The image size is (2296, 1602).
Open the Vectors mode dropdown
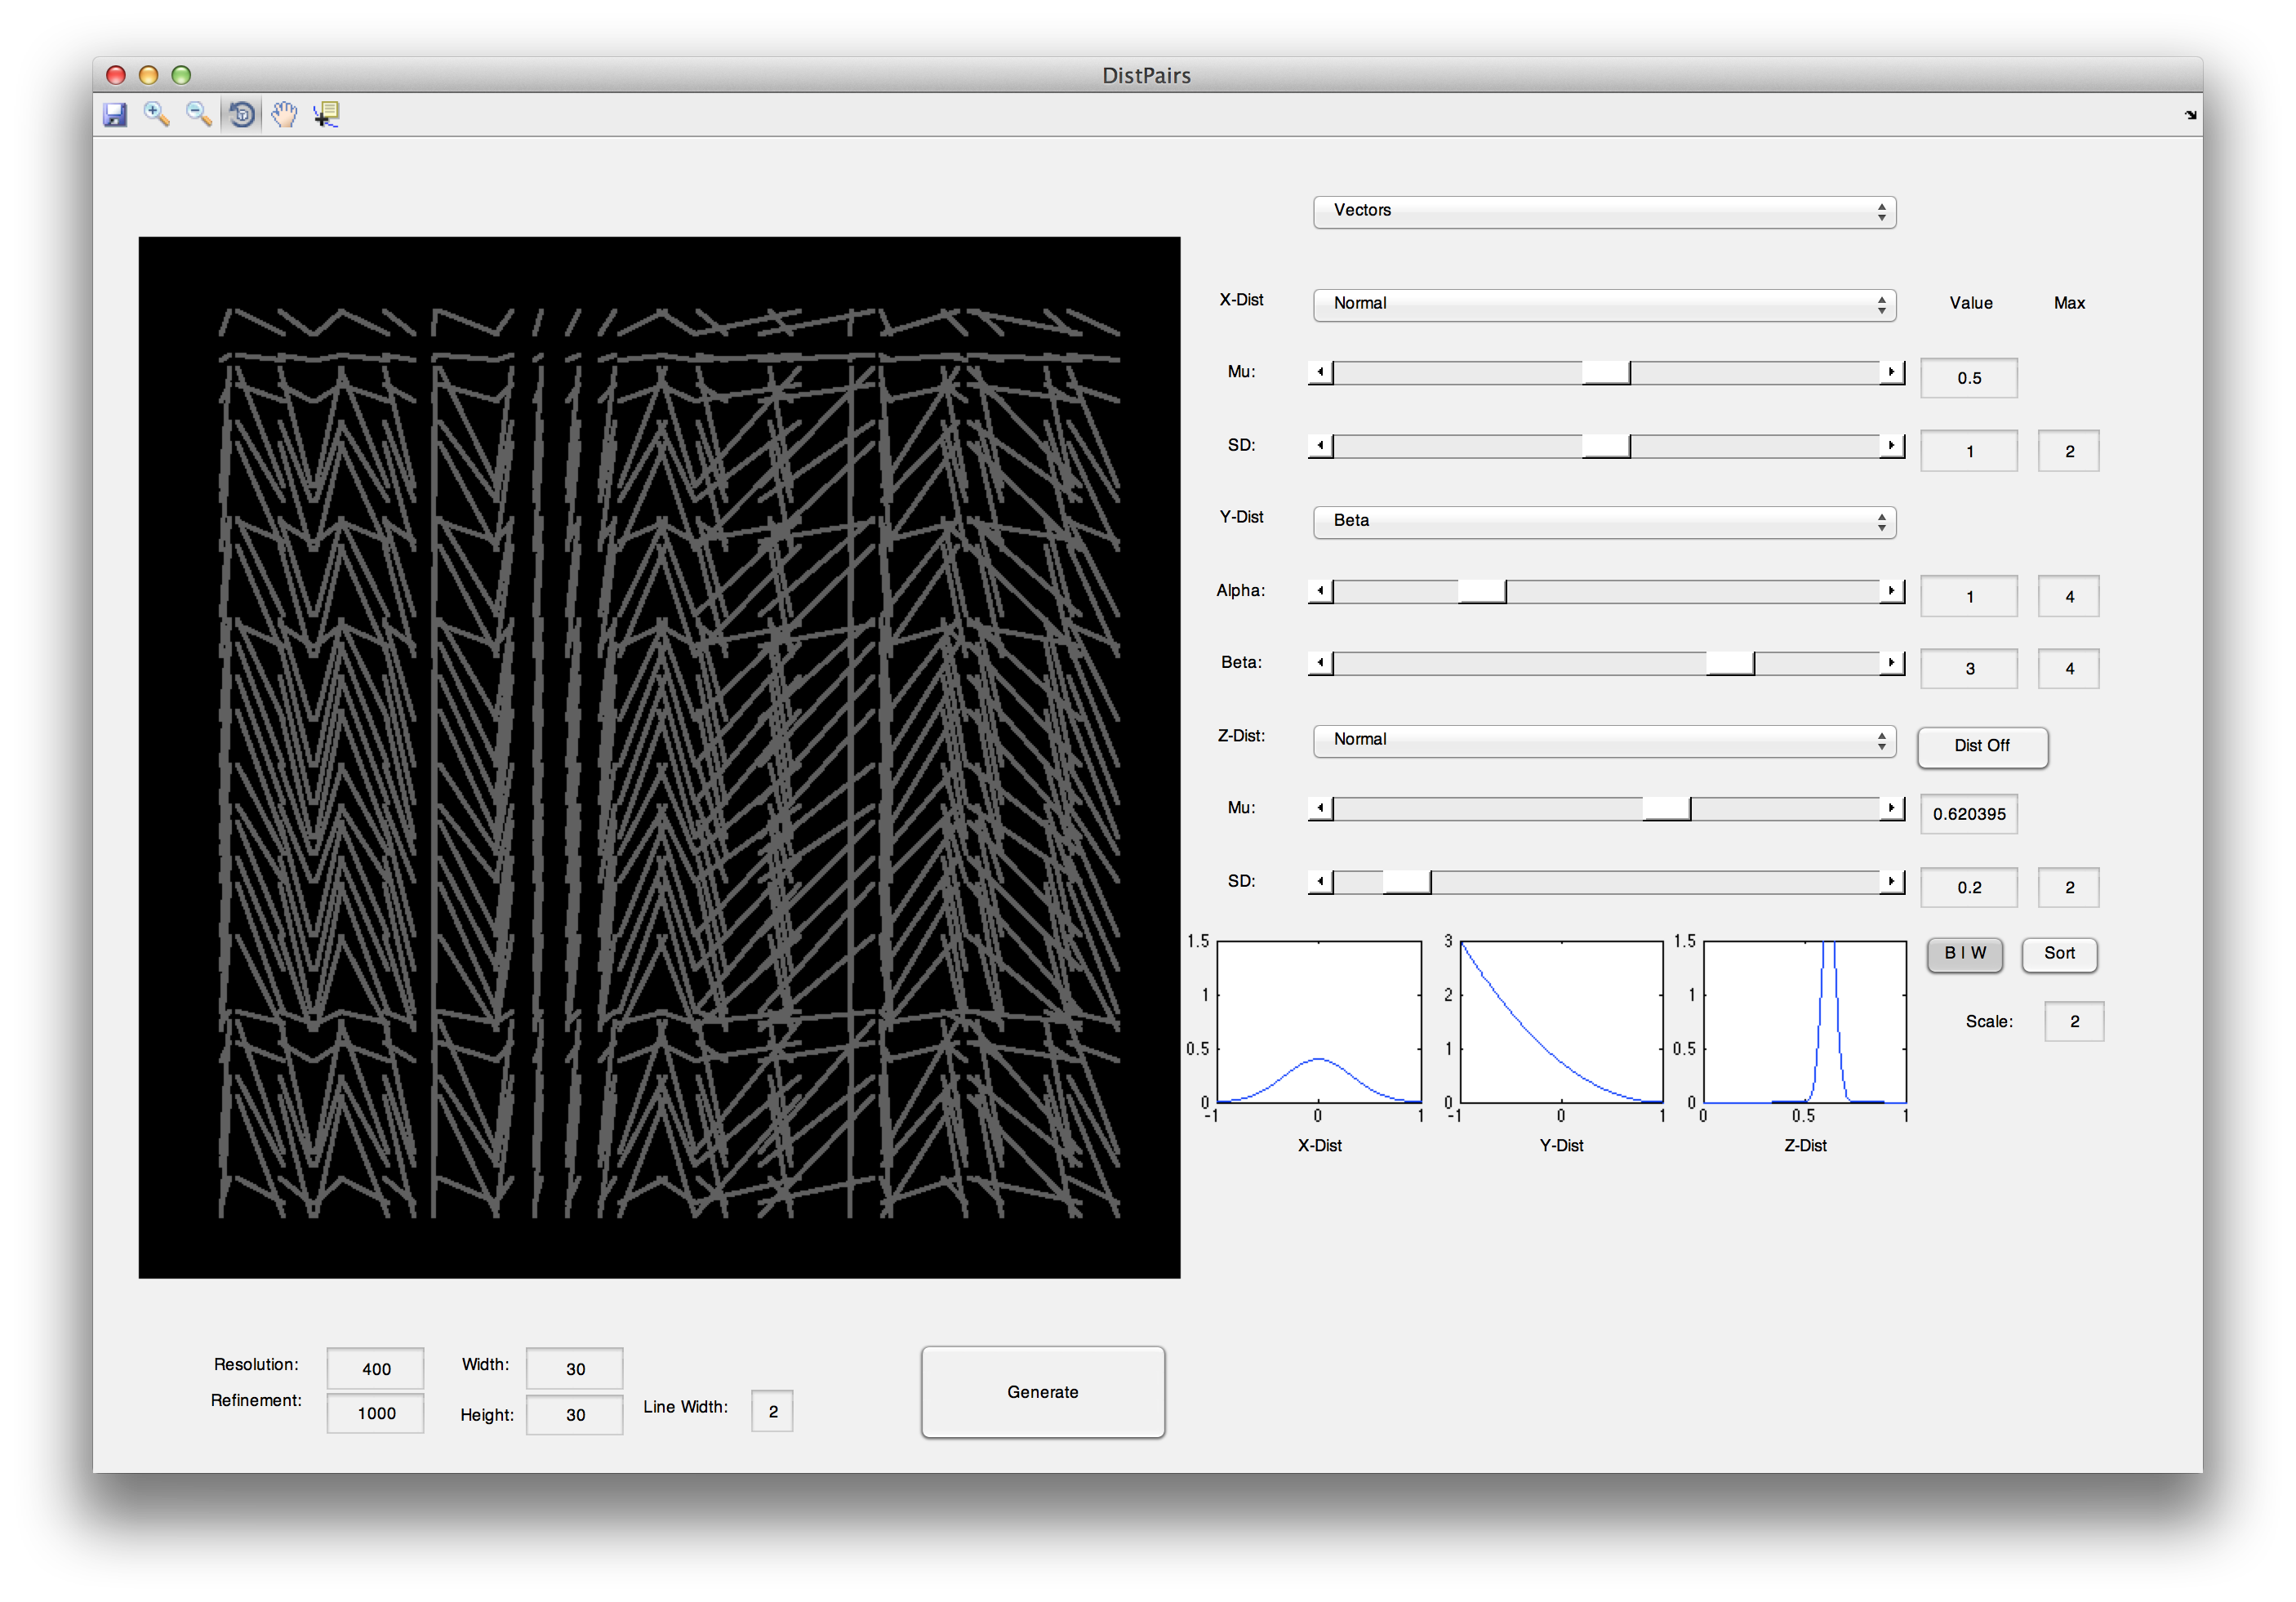pyautogui.click(x=1603, y=211)
